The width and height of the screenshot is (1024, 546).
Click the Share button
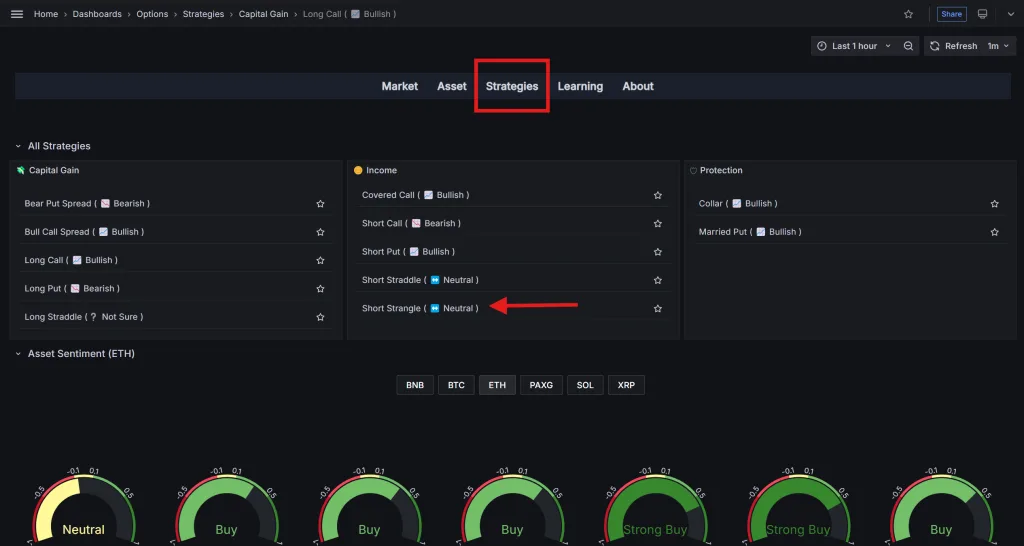pyautogui.click(x=951, y=14)
